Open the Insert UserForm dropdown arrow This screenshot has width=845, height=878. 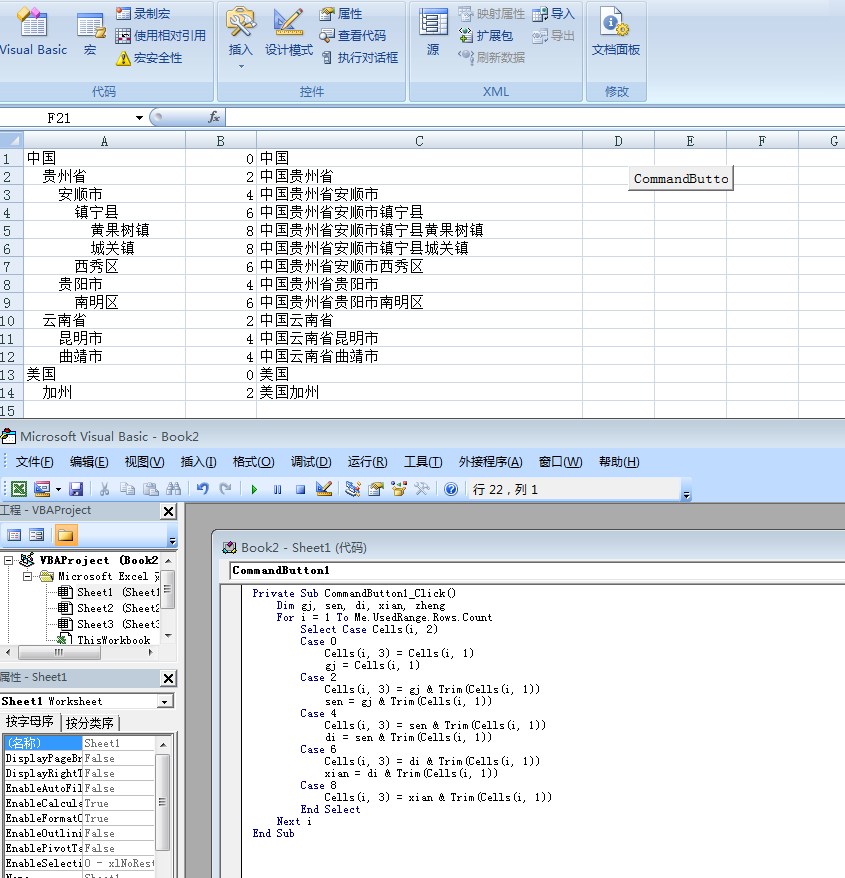tap(58, 489)
